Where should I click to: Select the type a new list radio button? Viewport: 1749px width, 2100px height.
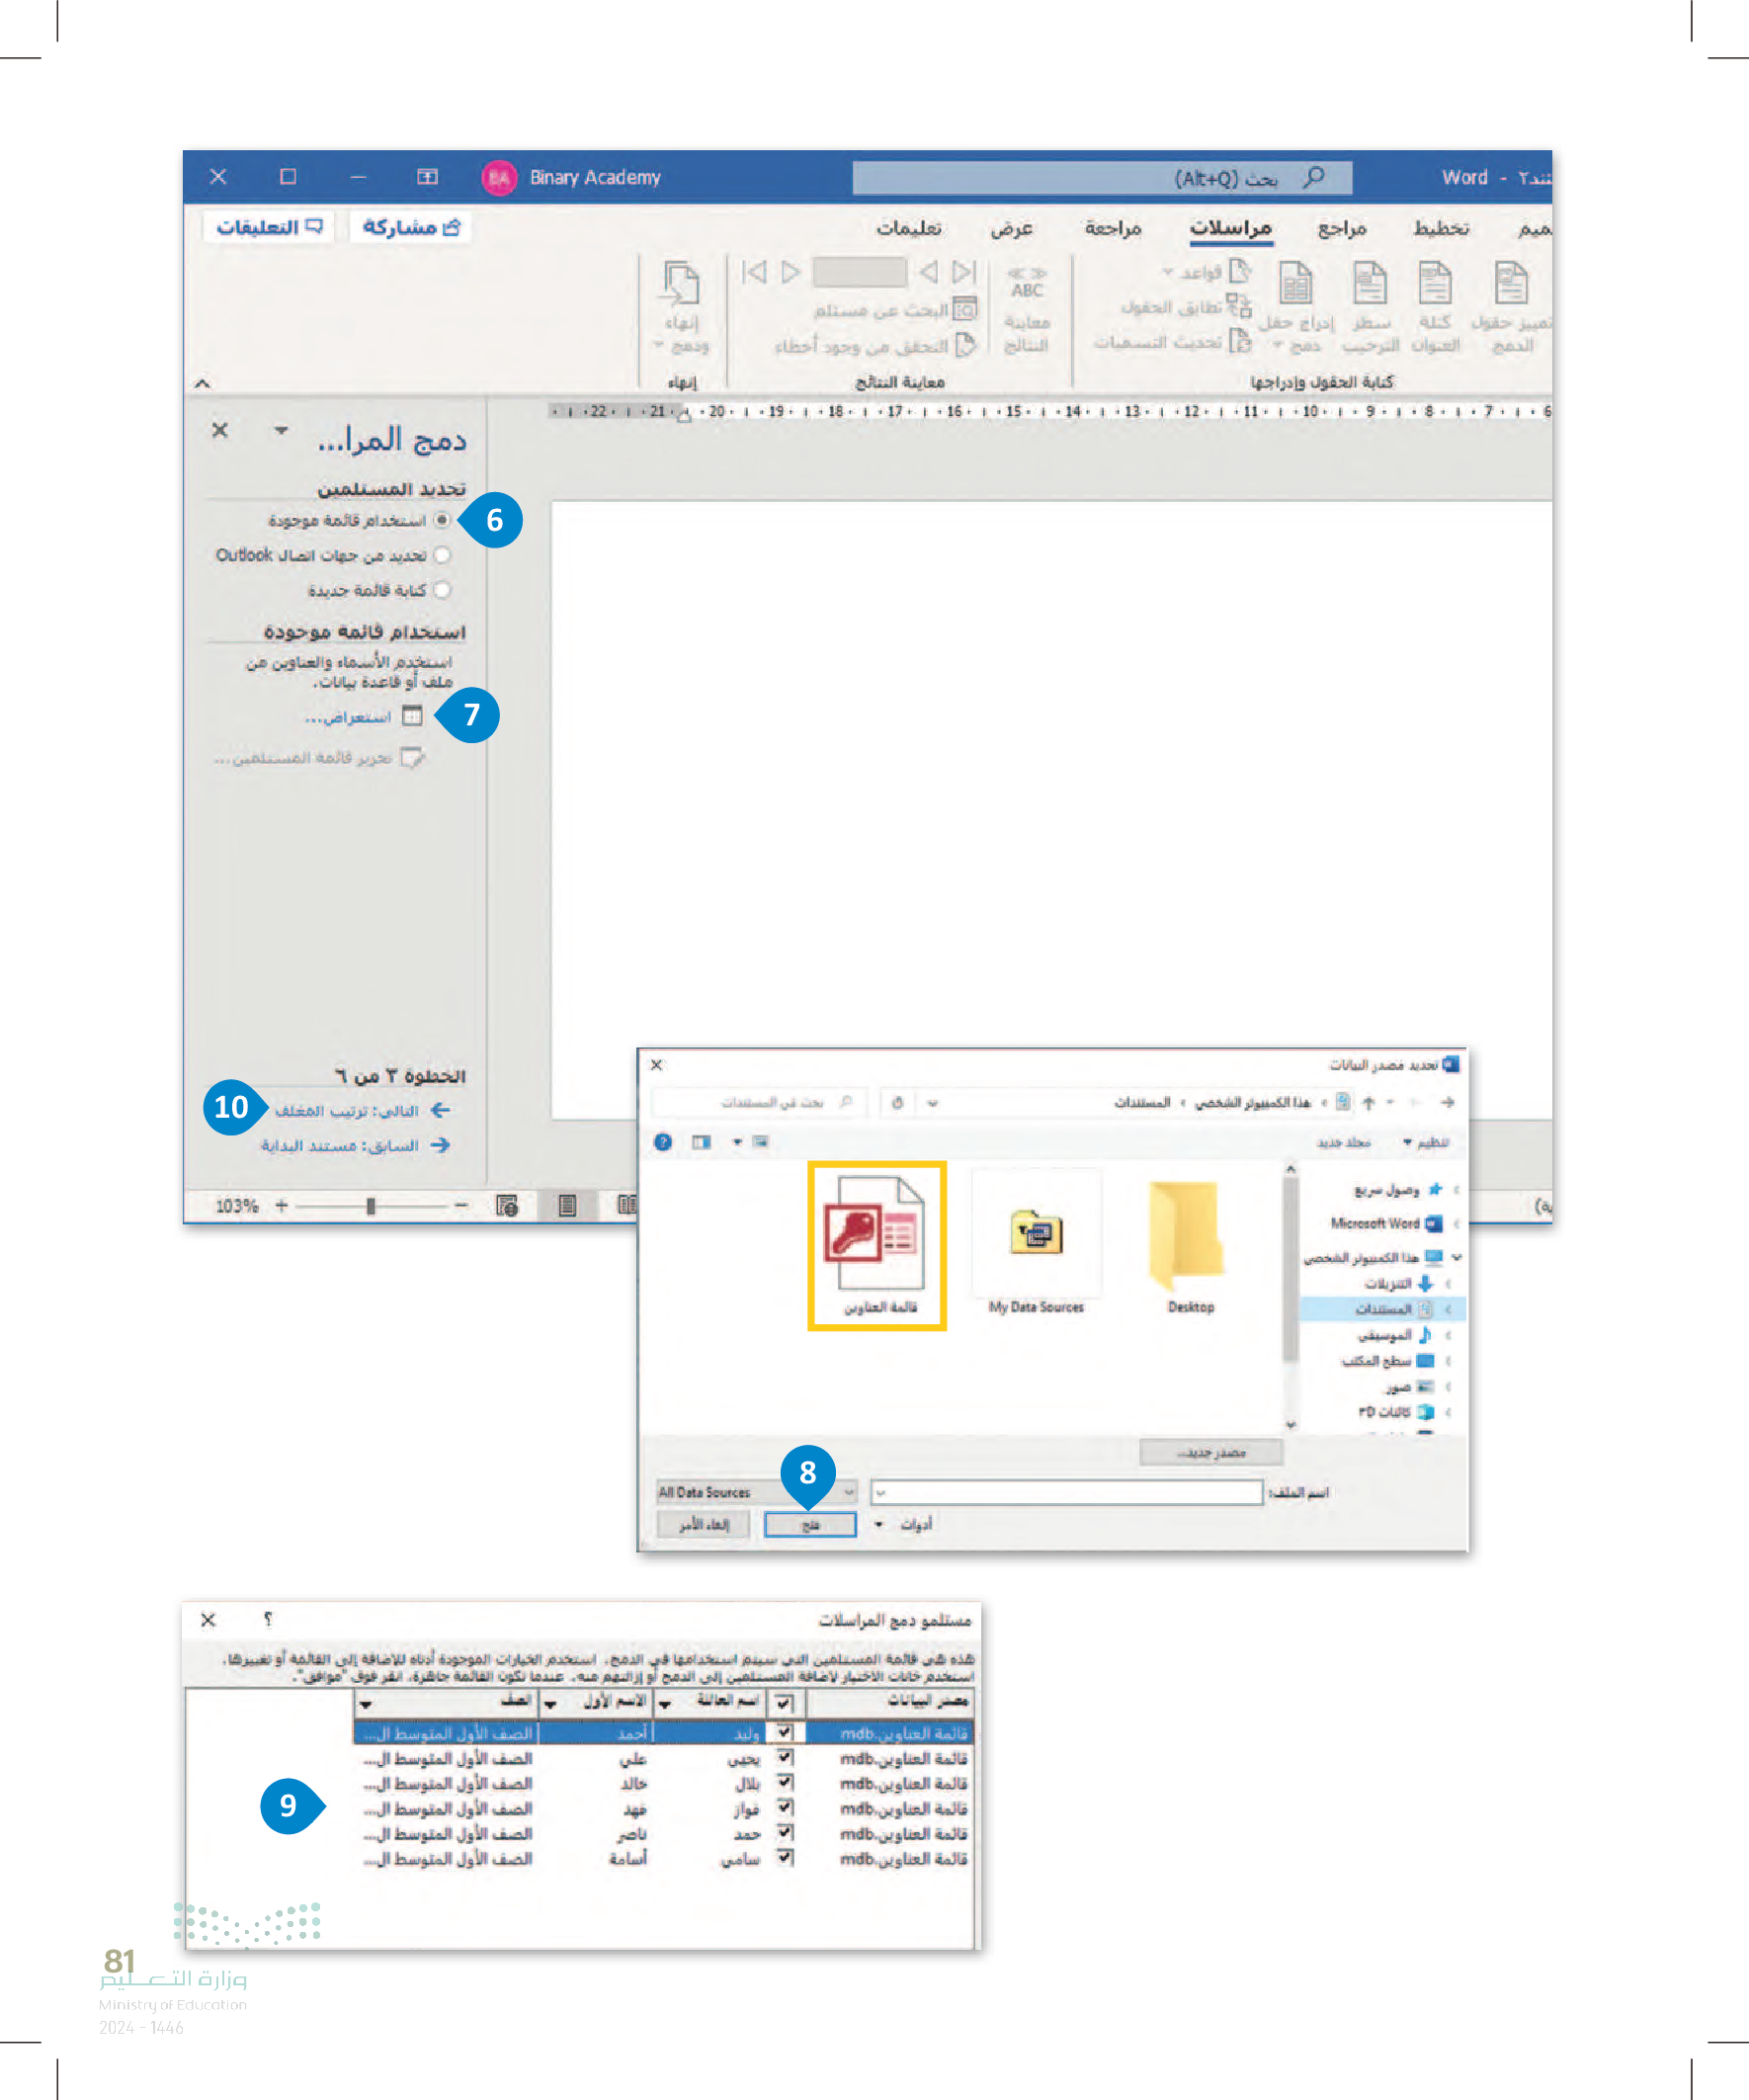point(442,590)
